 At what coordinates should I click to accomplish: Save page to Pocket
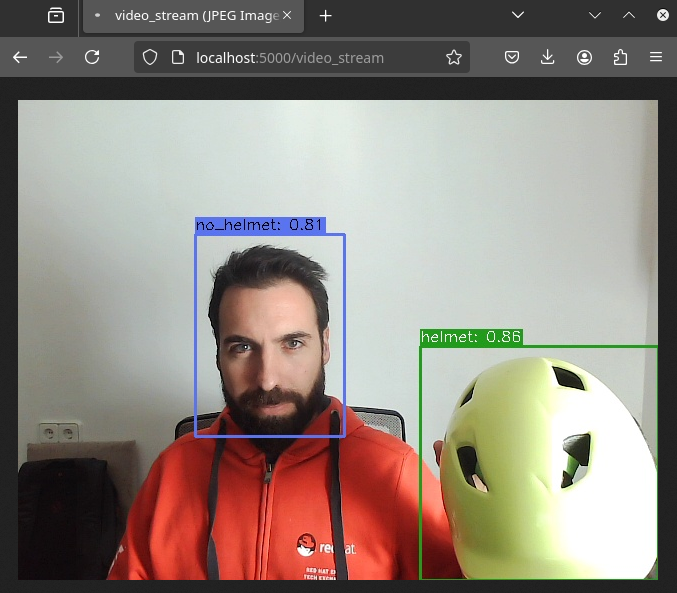[x=512, y=57]
